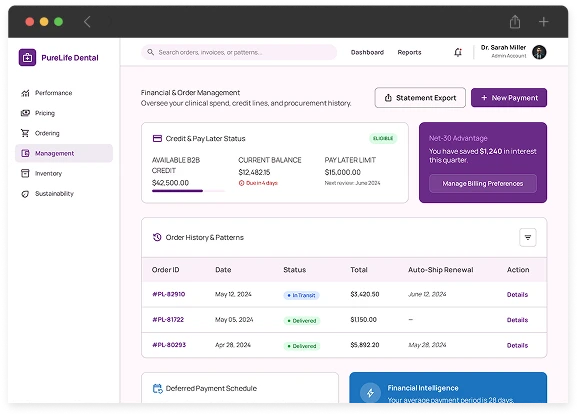Click the search magnifier icon

(151, 52)
